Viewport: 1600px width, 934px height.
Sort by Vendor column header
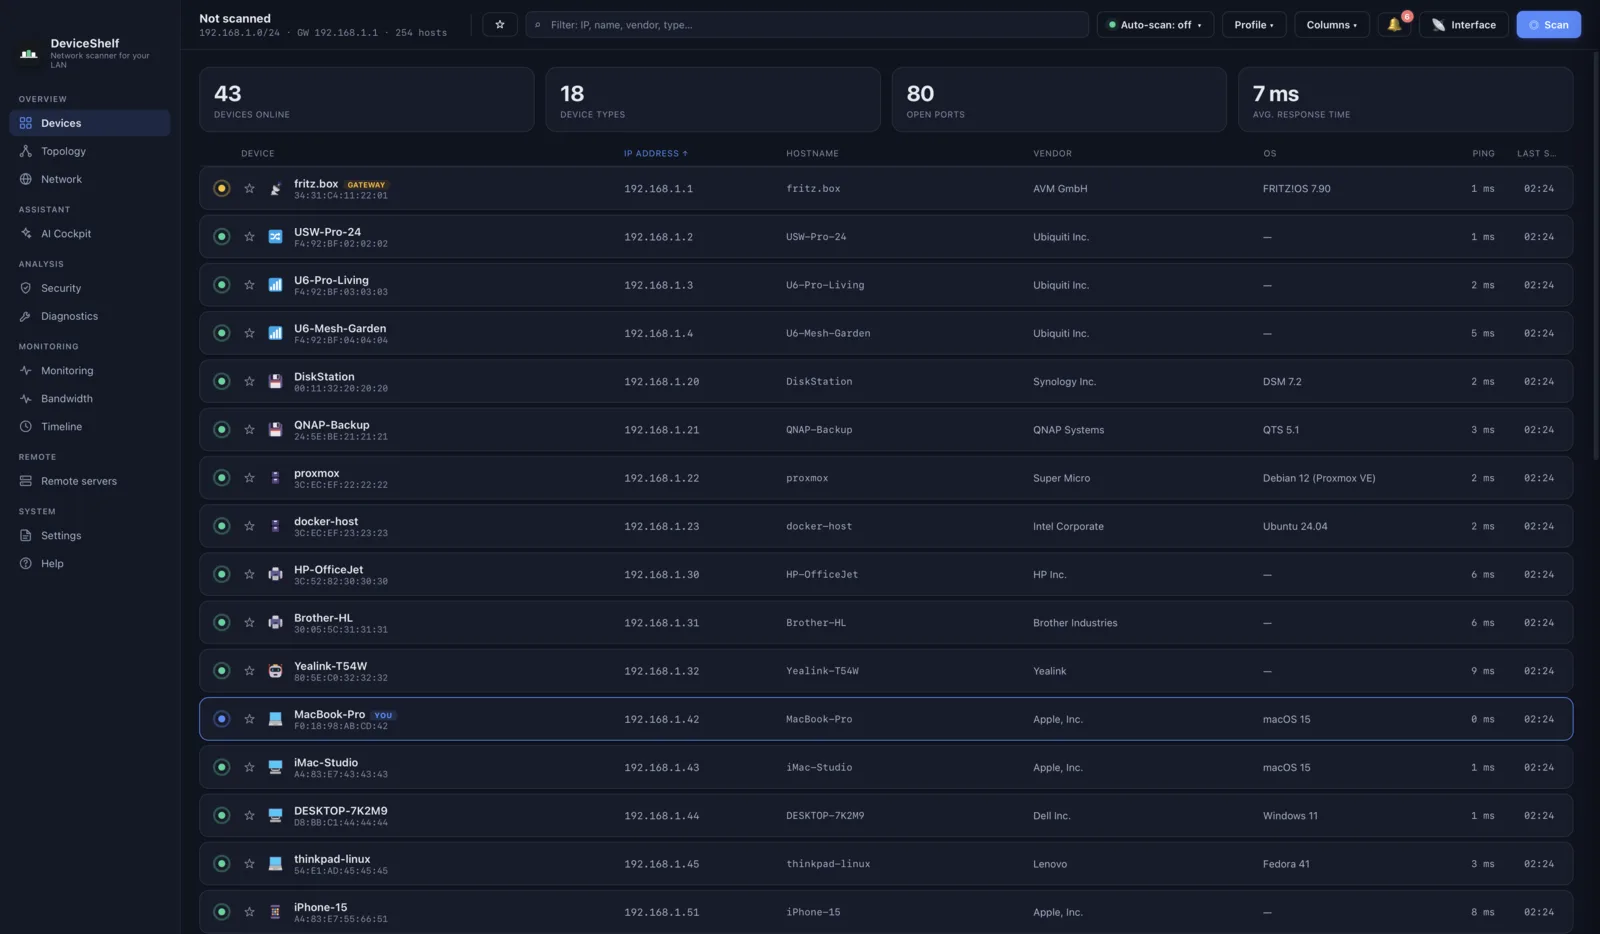pos(1052,154)
